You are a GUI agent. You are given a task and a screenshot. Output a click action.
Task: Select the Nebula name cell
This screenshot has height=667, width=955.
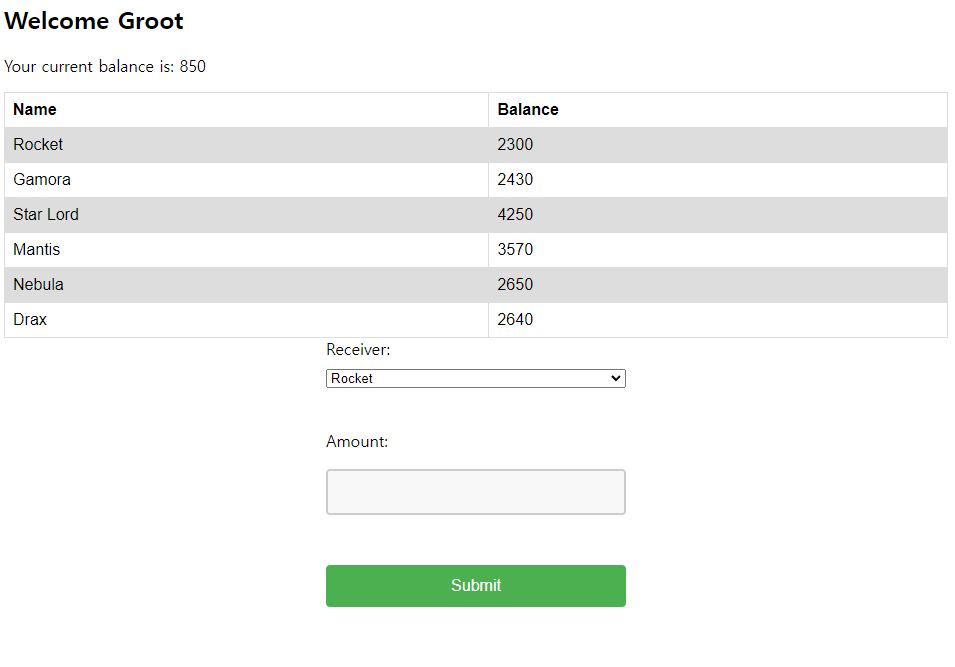click(x=39, y=285)
